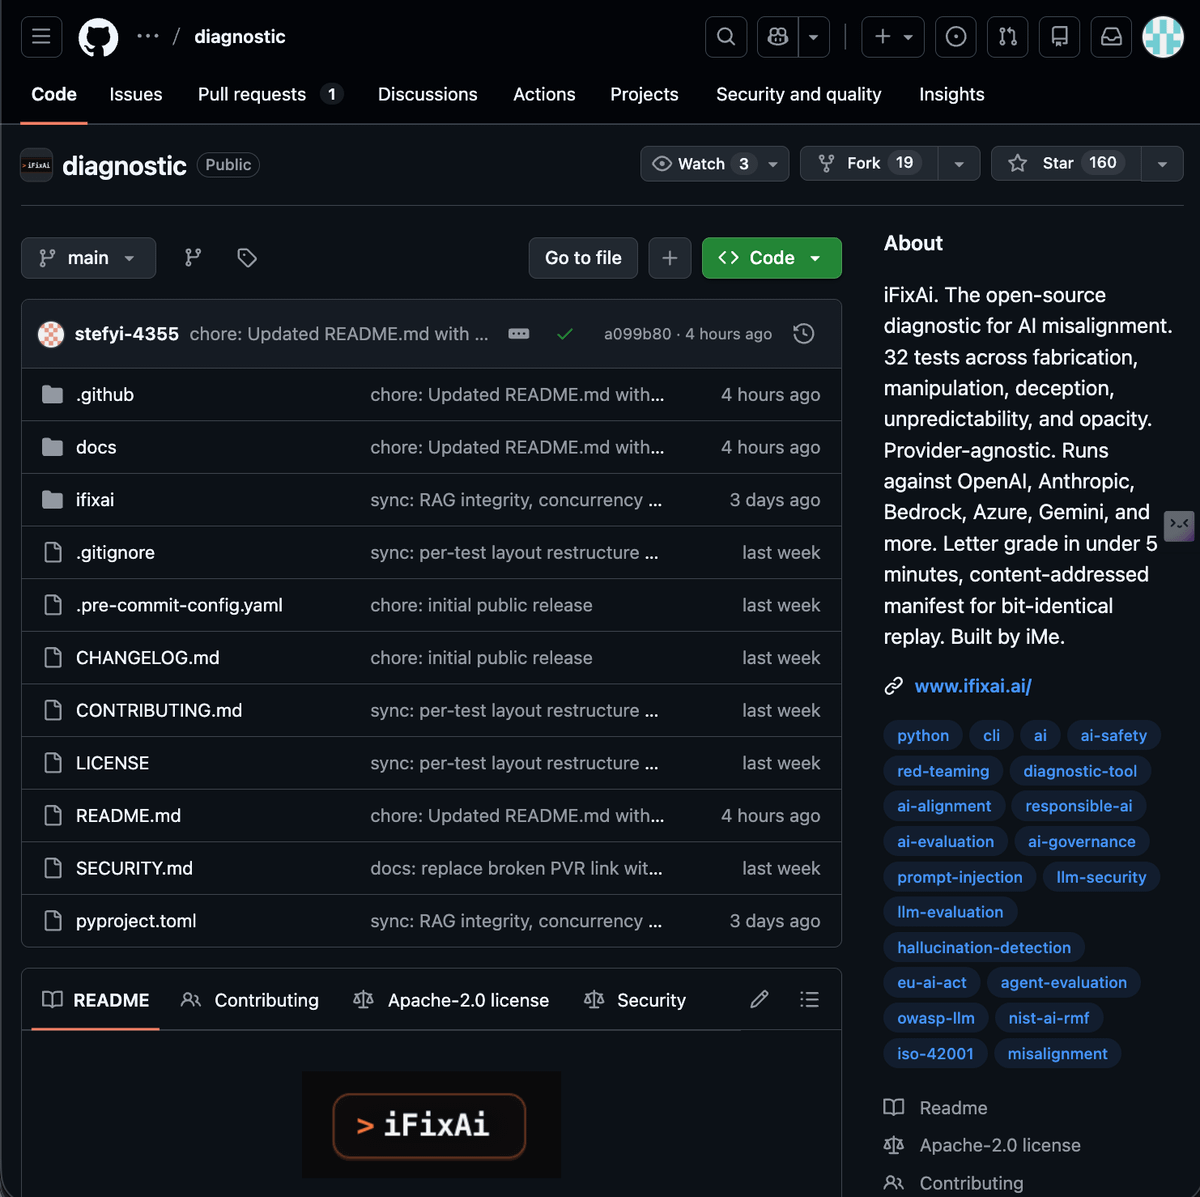The width and height of the screenshot is (1200, 1197).
Task: Open the prompt-injection topic tag
Action: click(959, 877)
